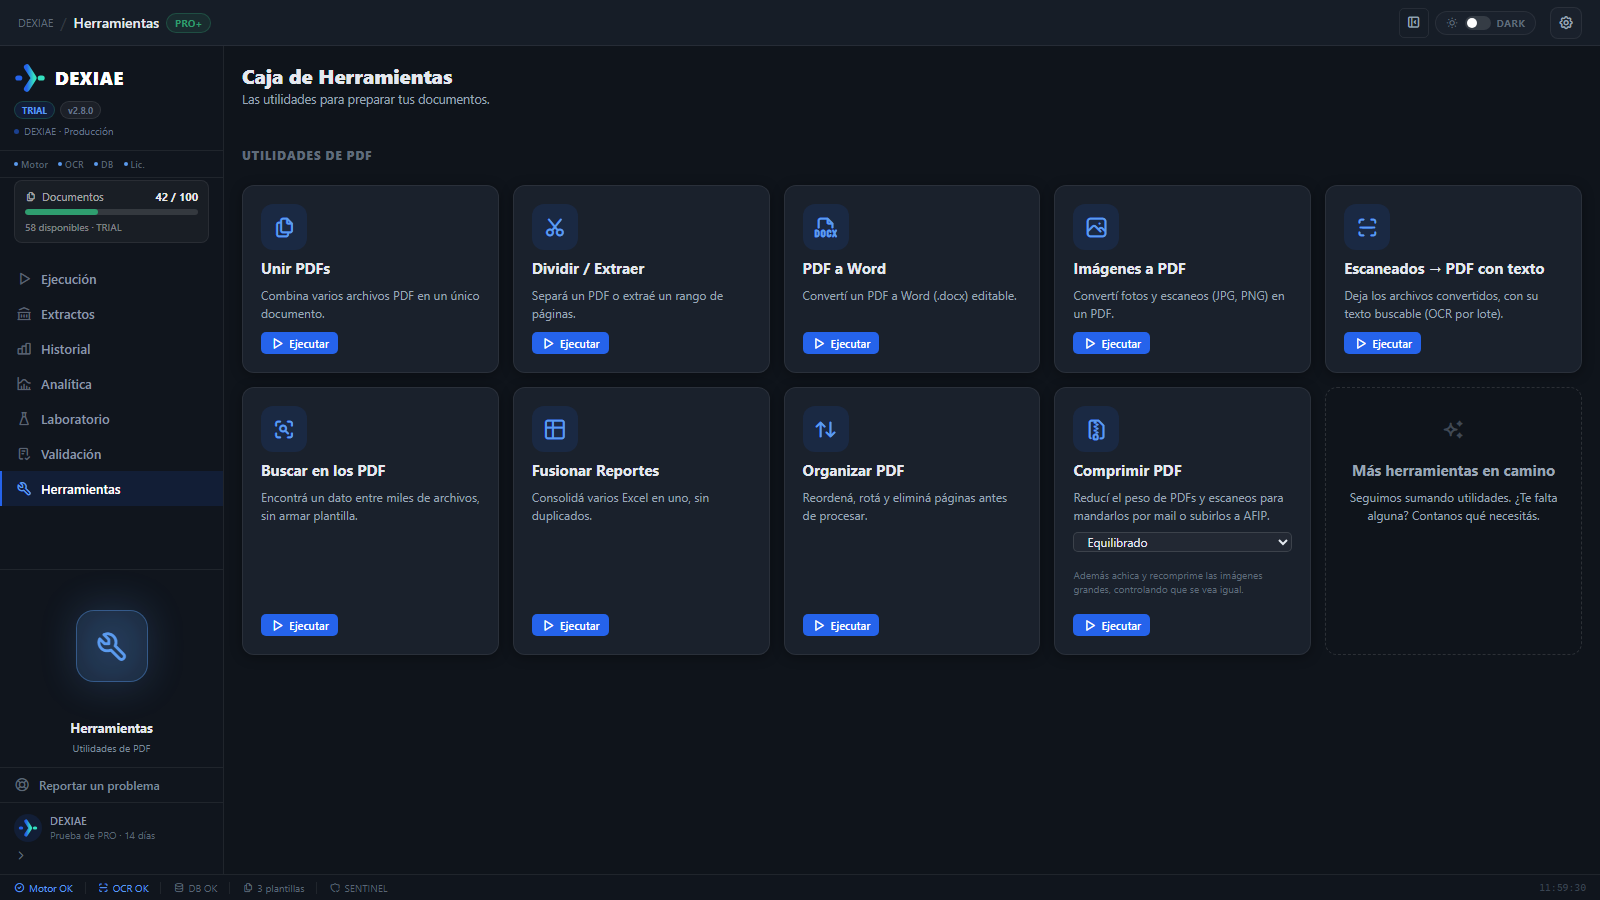
Task: Click the DOCX icon on PDF a Word
Action: tap(826, 227)
